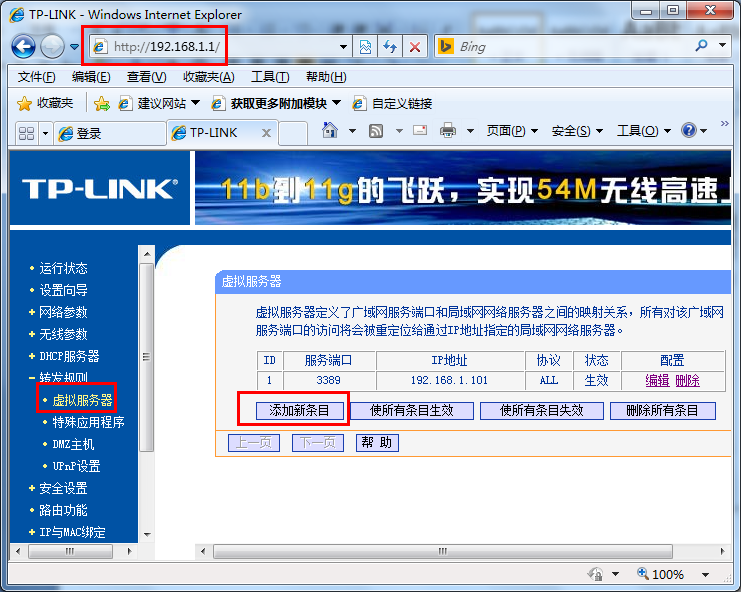
Task: Click the Add to Favorites Bar star icon
Action: pyautogui.click(x=102, y=103)
